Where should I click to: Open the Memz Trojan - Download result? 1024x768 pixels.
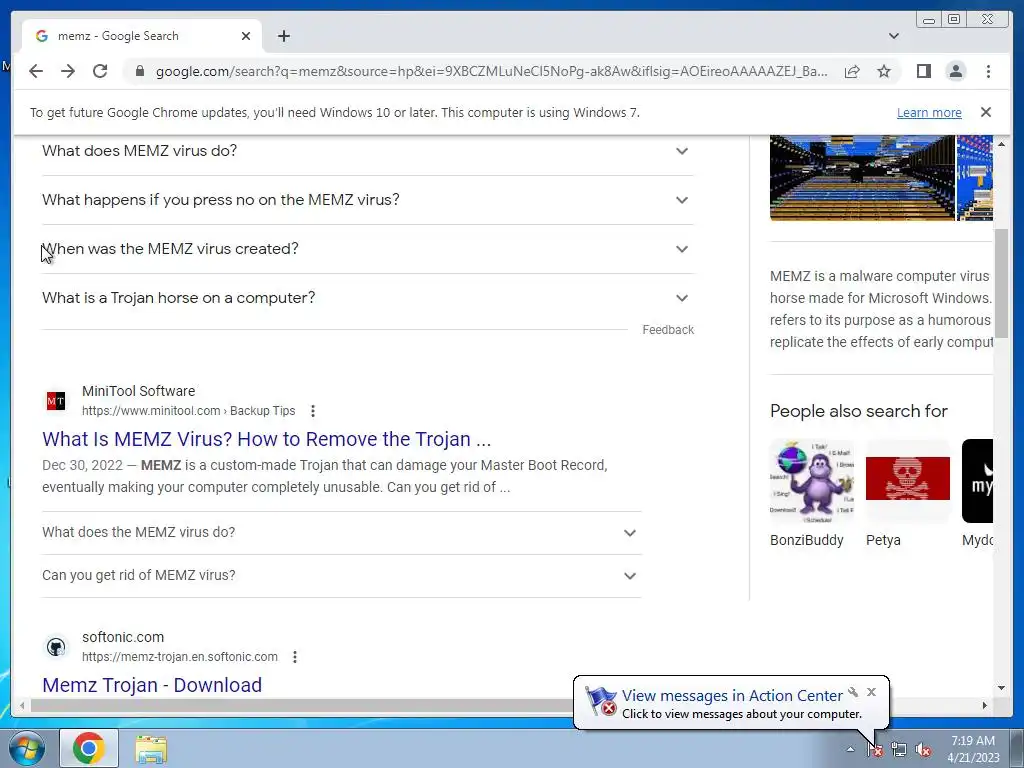(152, 684)
